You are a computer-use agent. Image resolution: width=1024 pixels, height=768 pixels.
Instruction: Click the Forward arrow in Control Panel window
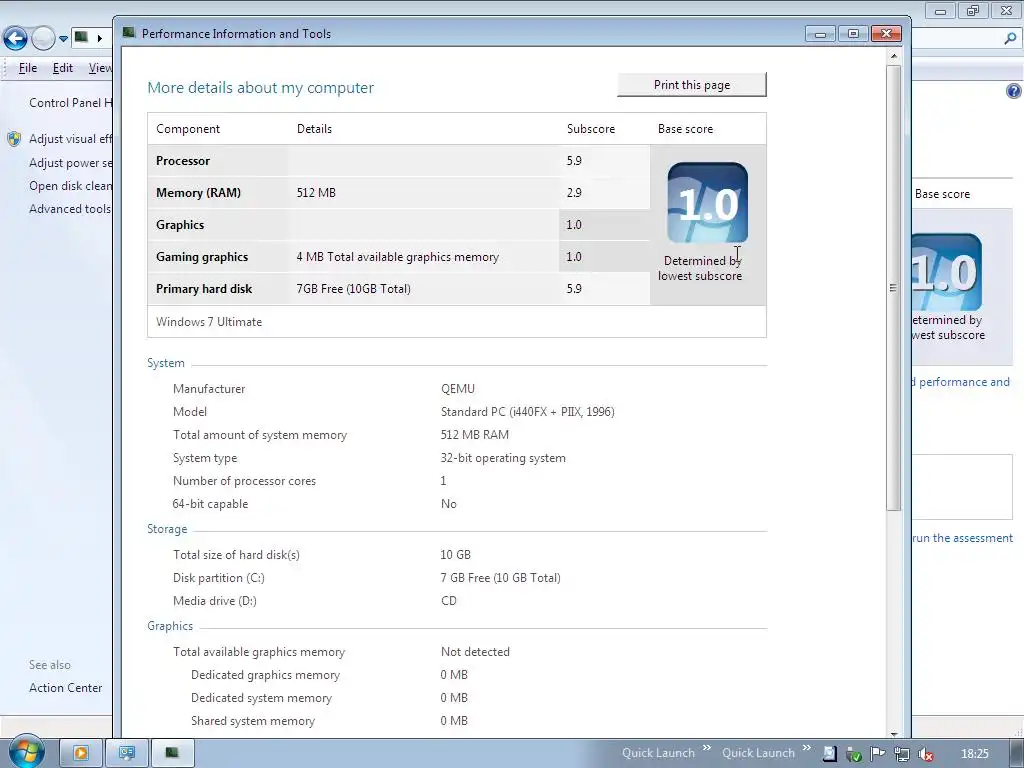point(43,38)
